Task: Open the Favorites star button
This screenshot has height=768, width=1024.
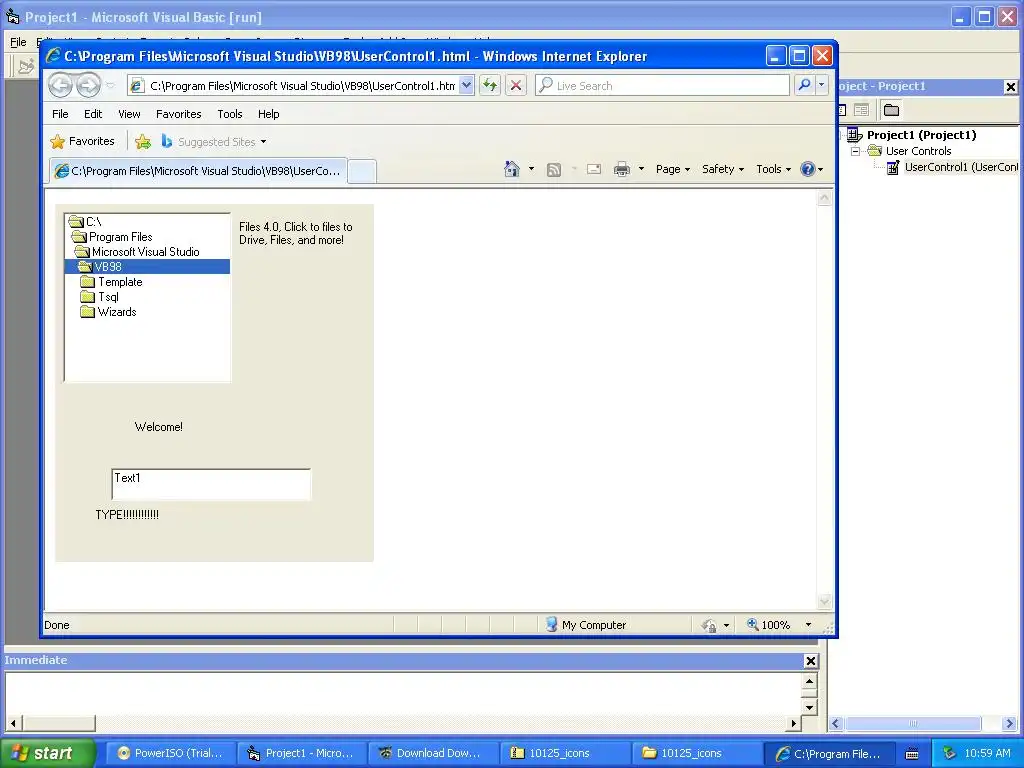Action: point(82,141)
